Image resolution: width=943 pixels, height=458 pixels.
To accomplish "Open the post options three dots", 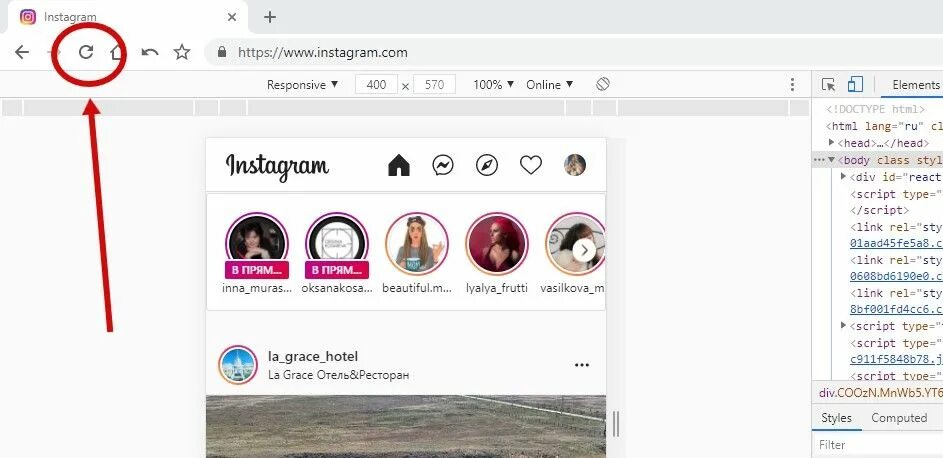I will (x=582, y=365).
